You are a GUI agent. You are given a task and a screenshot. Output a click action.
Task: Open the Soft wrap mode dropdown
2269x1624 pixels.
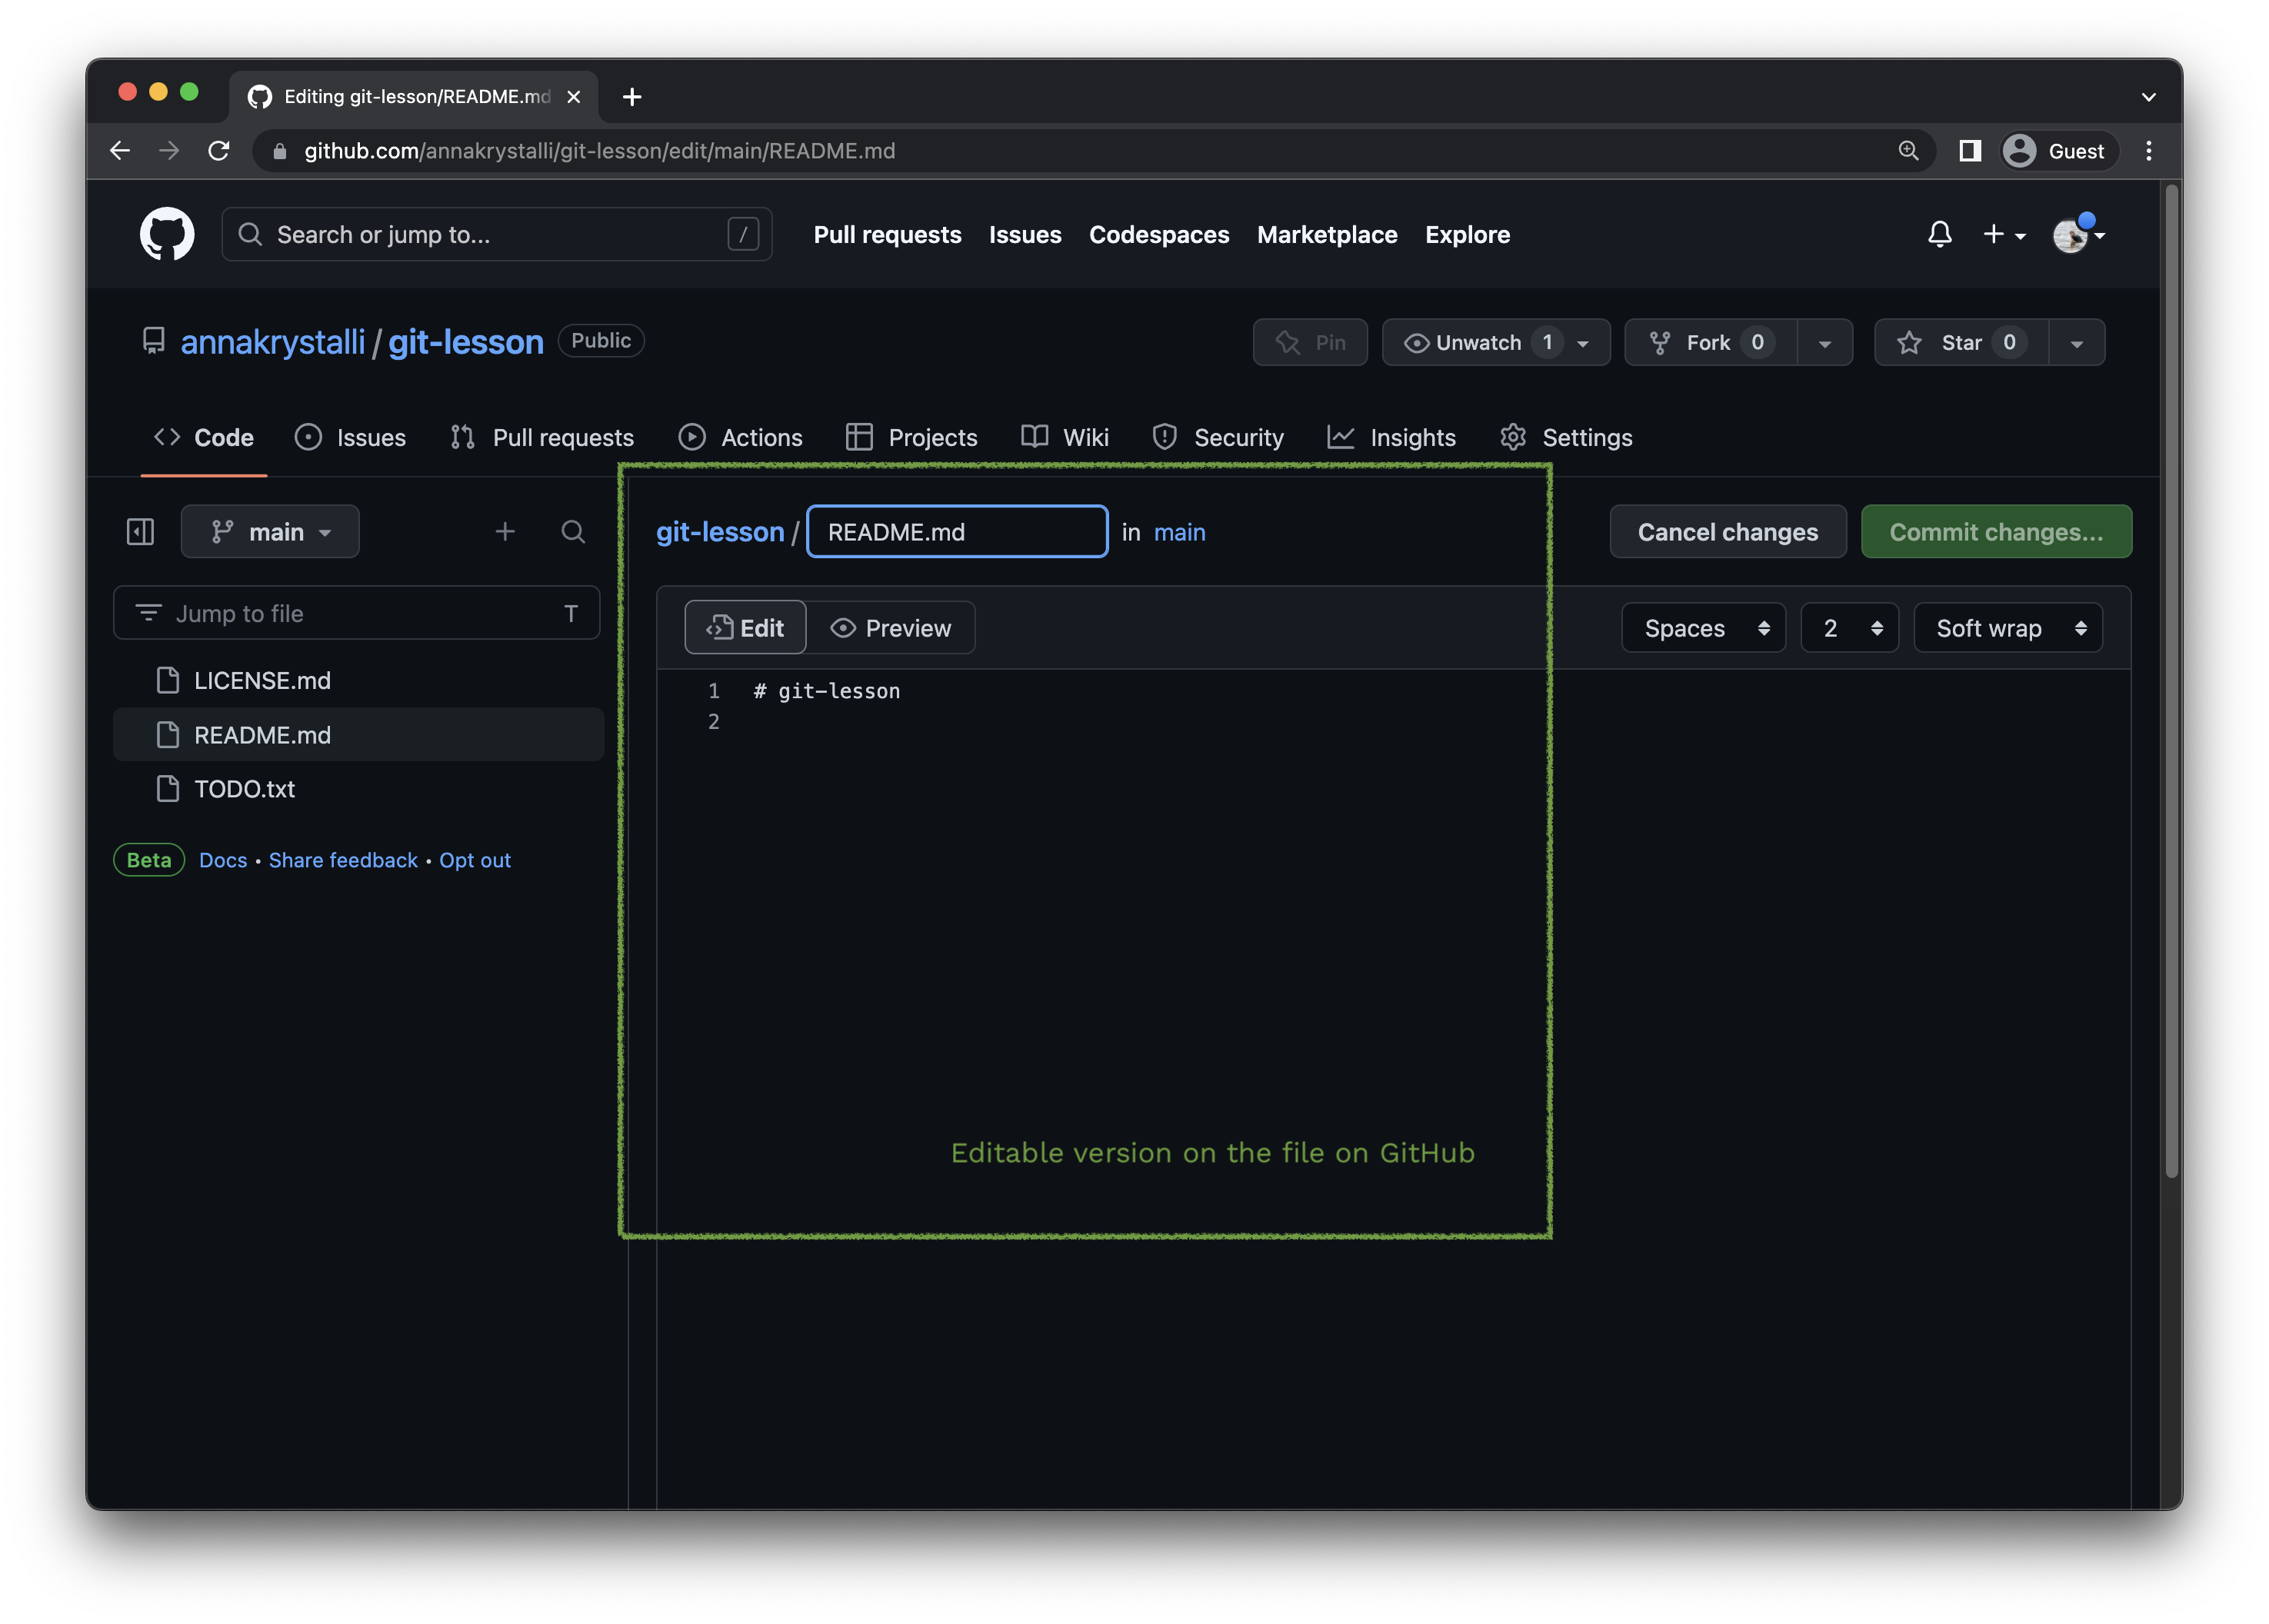[2007, 627]
